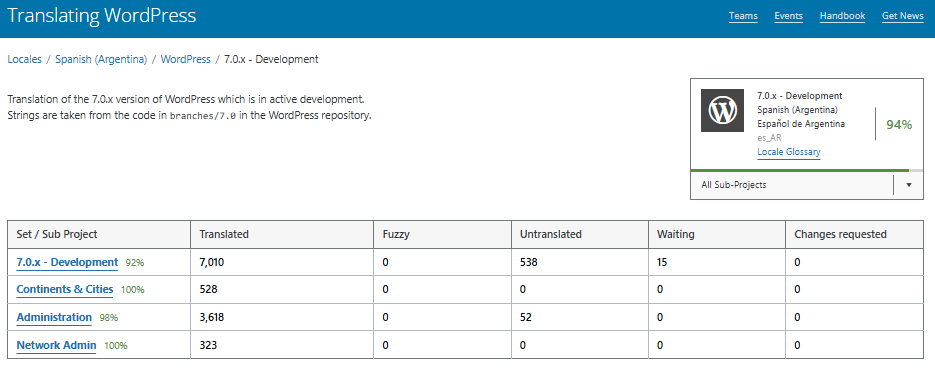Open the Handbook link in header
Image resolution: width=935 pixels, height=369 pixels.
click(842, 16)
